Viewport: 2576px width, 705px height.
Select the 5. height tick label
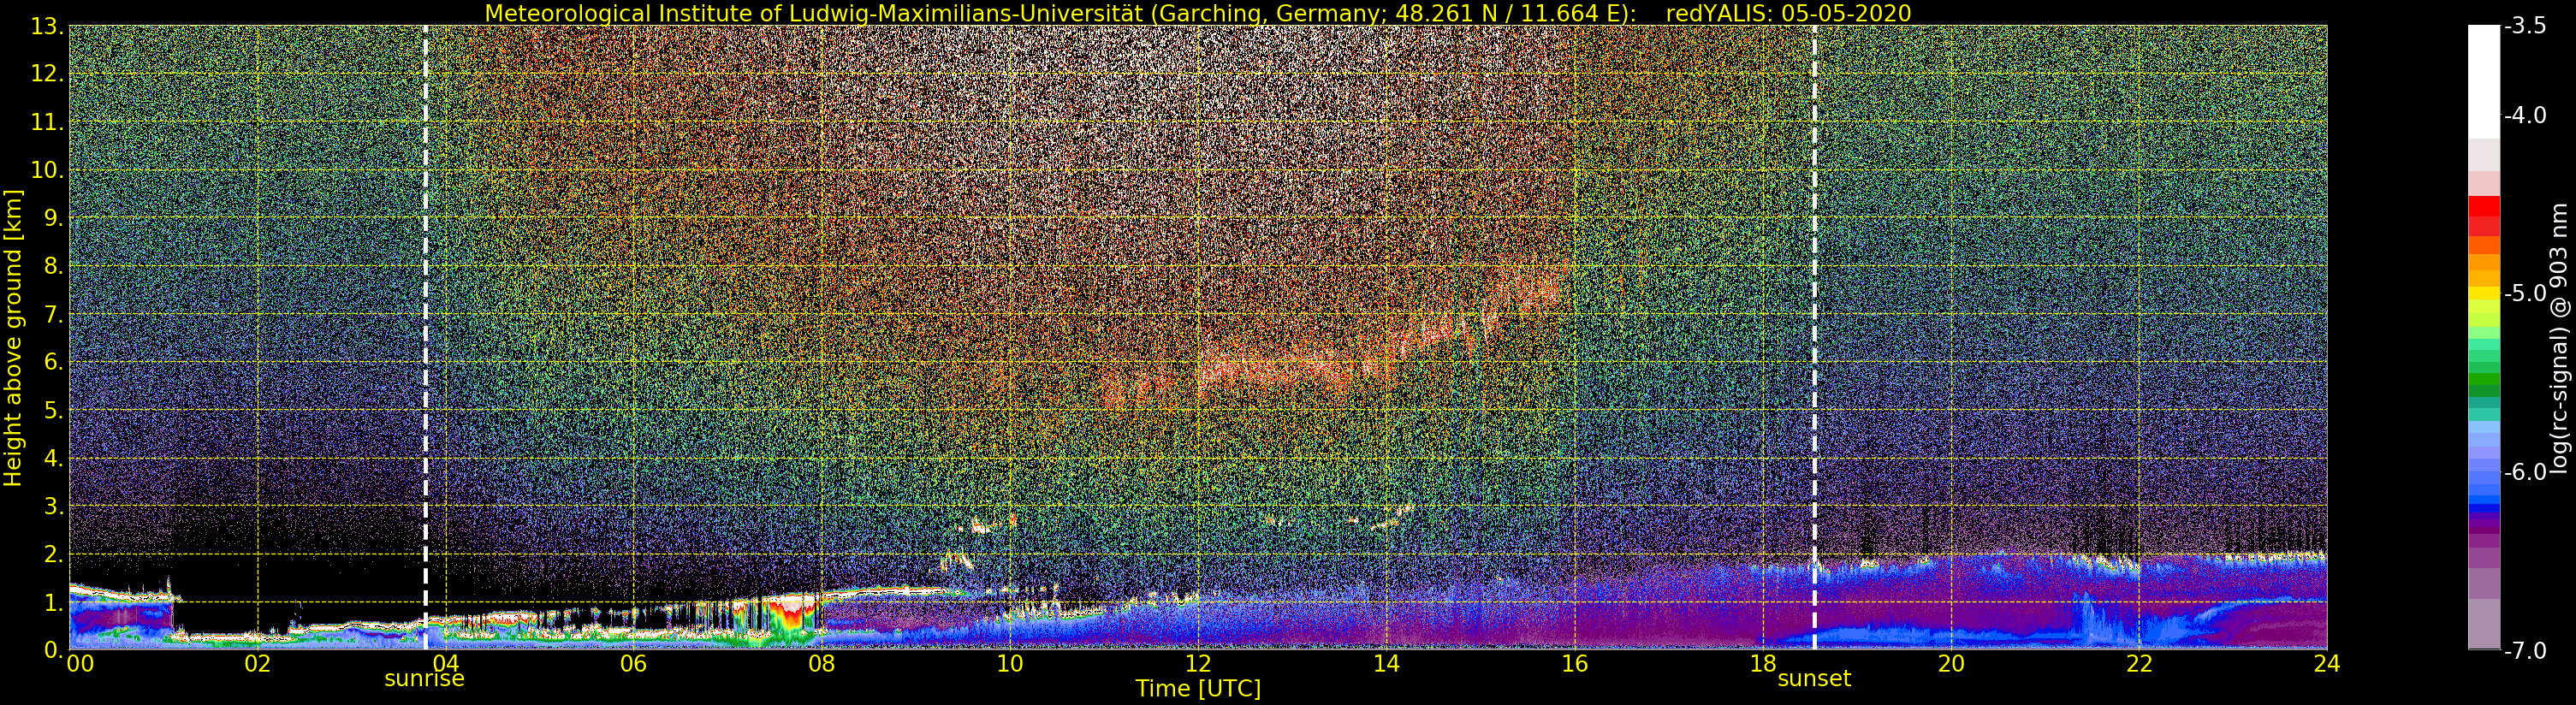[x=54, y=410]
